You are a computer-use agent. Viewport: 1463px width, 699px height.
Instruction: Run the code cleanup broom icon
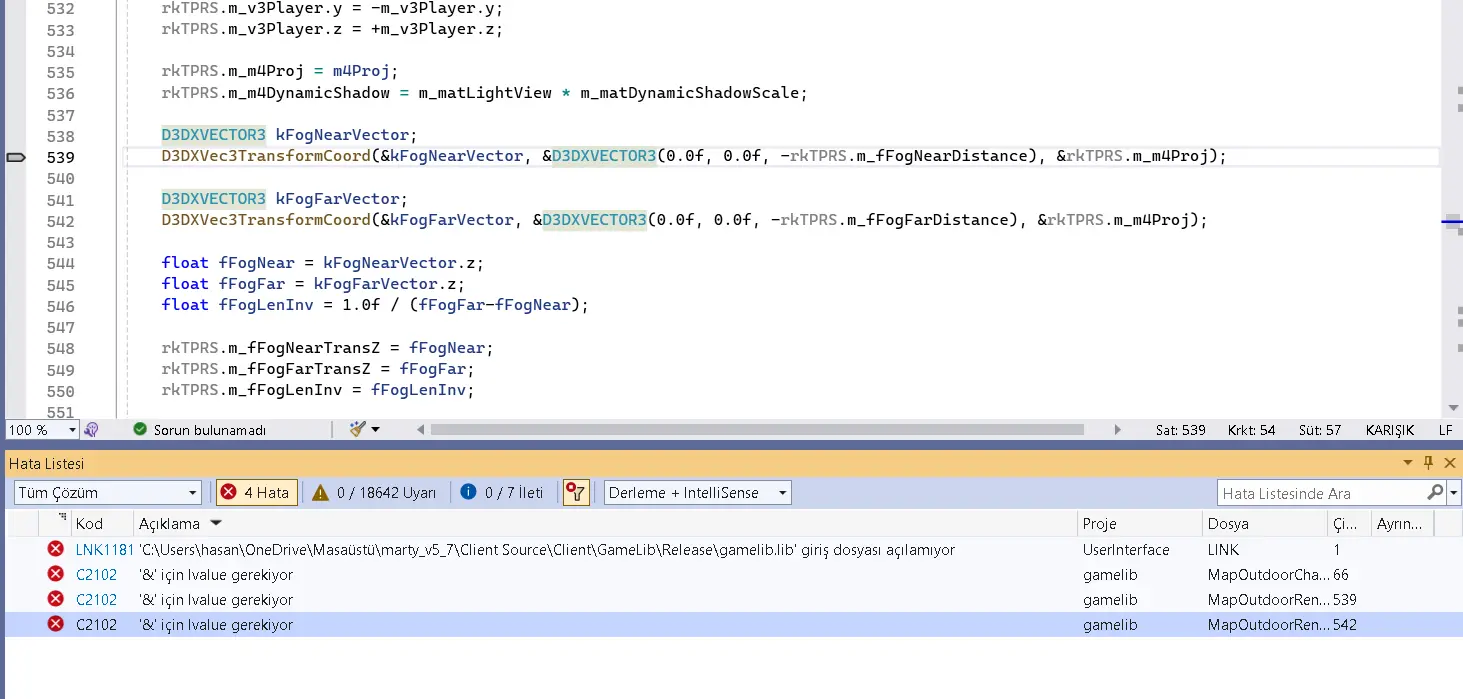(358, 429)
